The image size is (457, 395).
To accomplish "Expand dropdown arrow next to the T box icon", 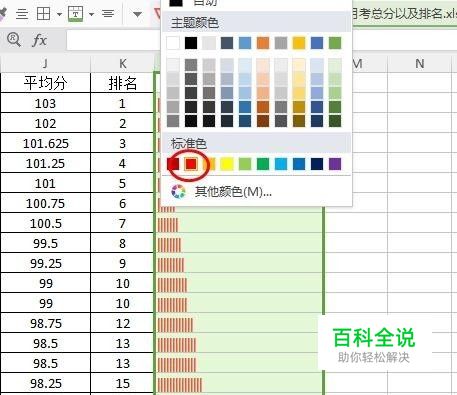I will pos(91,14).
